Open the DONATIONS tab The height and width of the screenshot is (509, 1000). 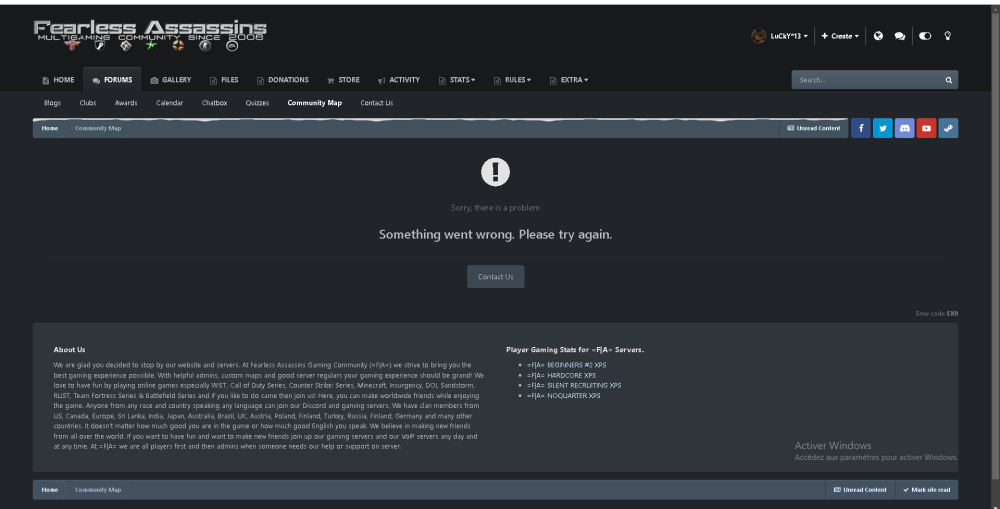tap(283, 80)
